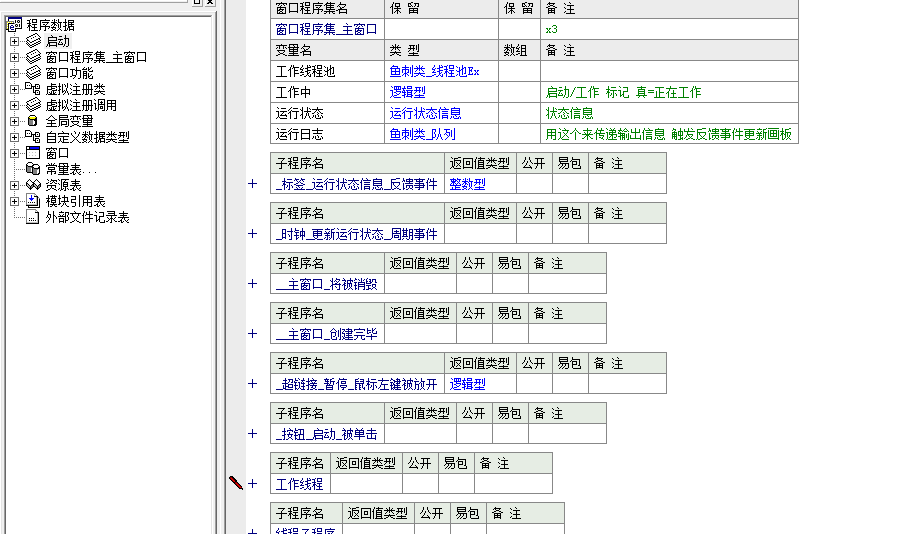Click subroutine name __主窗口_将被销毁
Screen dimensions: 911x534
point(327,284)
